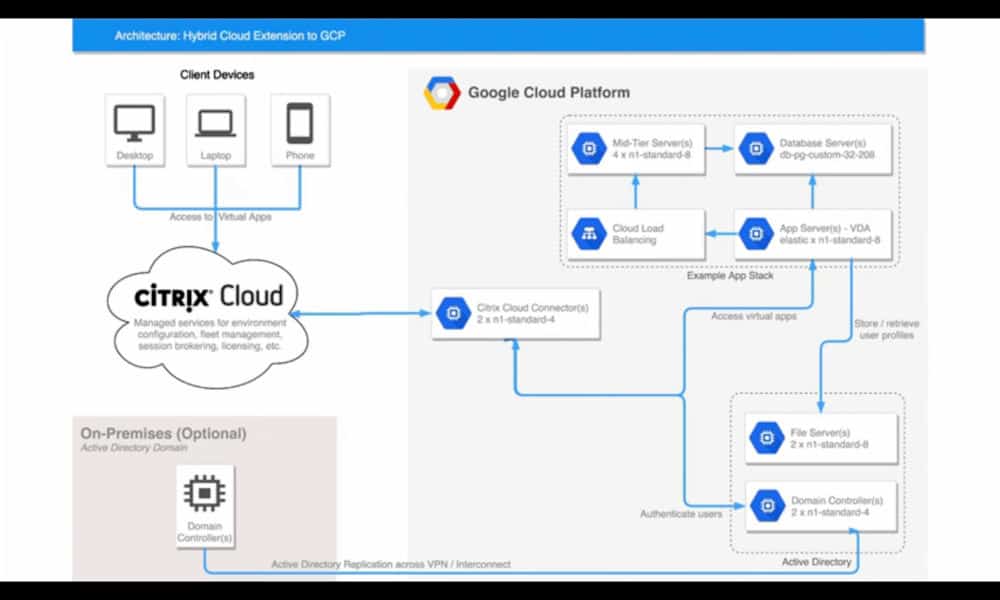This screenshot has height=600, width=1000.
Task: Click the On-Premises Domain Controller chip icon
Action: (205, 494)
